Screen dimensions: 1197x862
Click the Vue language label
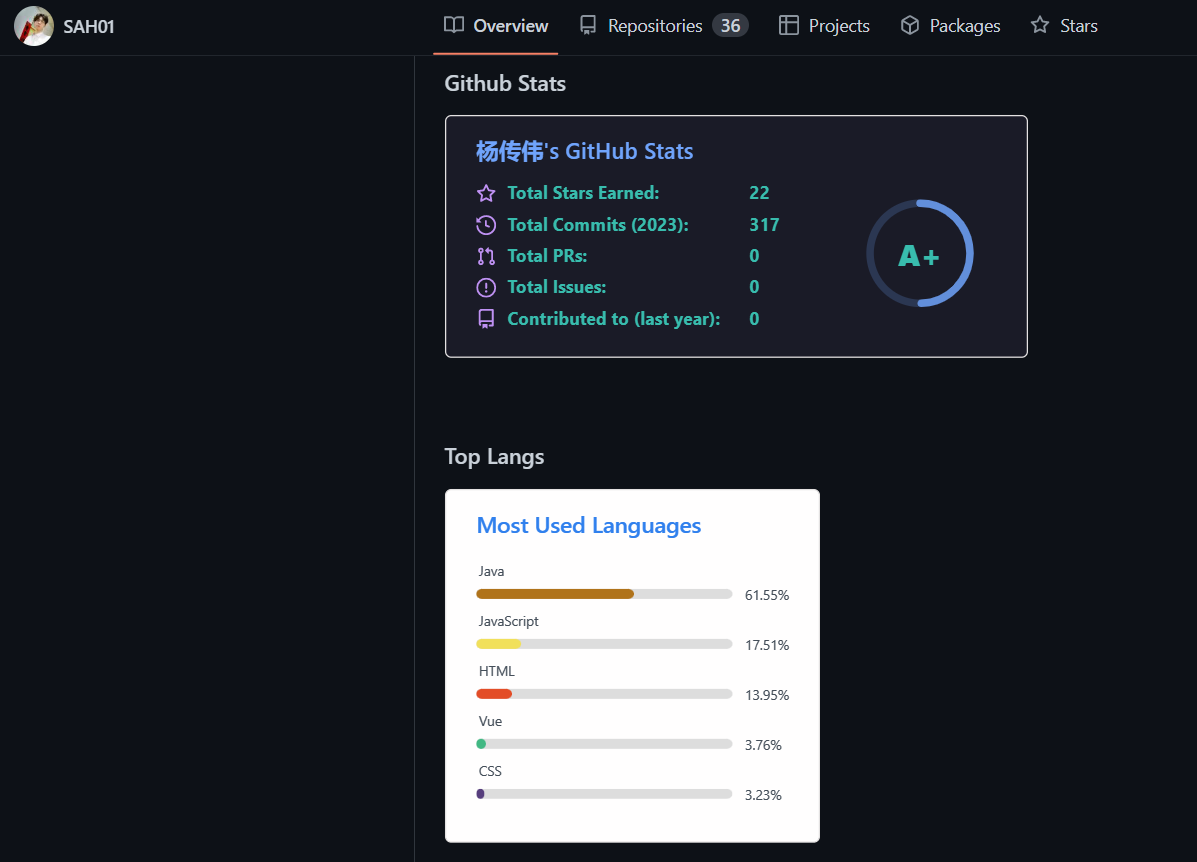click(490, 722)
